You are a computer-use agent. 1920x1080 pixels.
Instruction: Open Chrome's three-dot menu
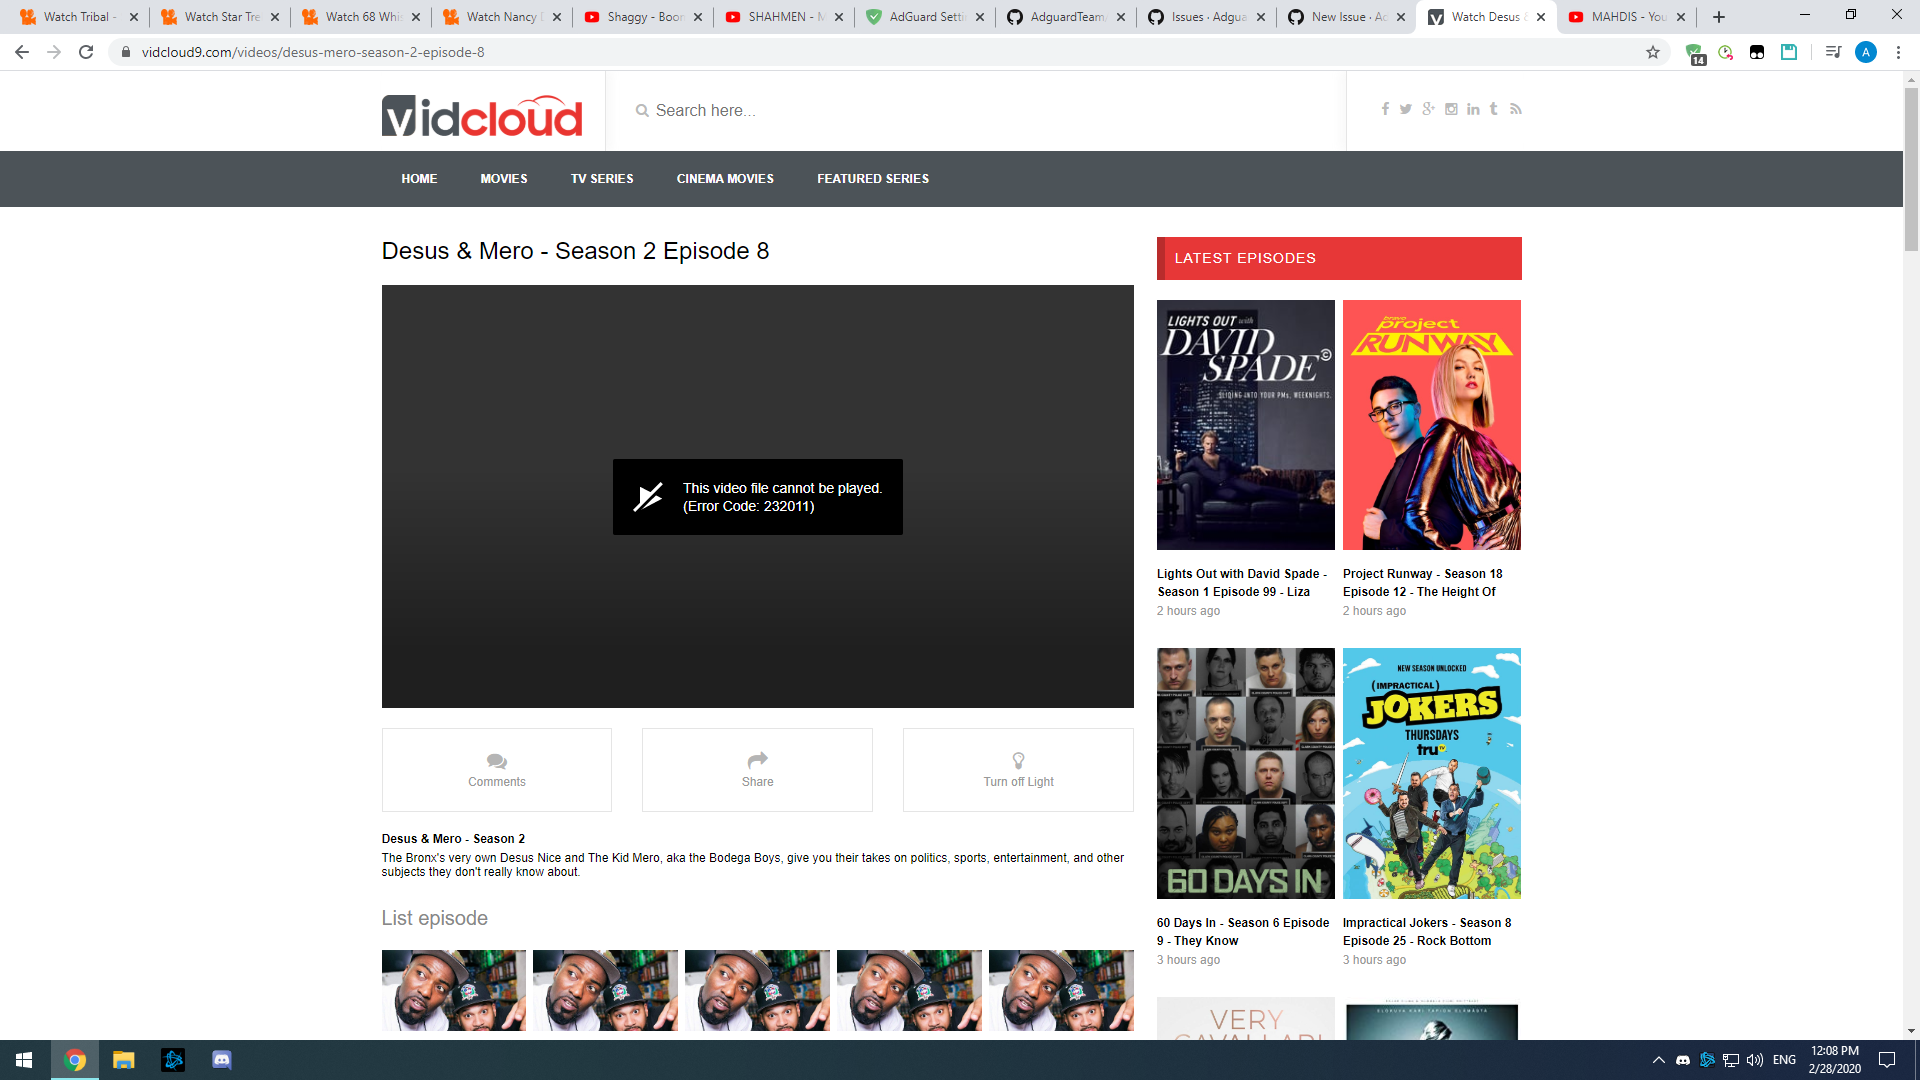[x=1898, y=53]
